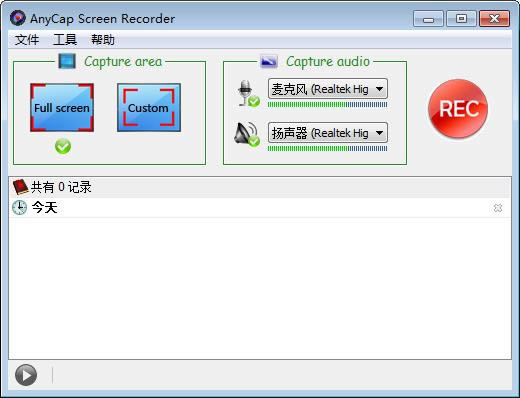Select the 今天 group row

tap(260, 208)
